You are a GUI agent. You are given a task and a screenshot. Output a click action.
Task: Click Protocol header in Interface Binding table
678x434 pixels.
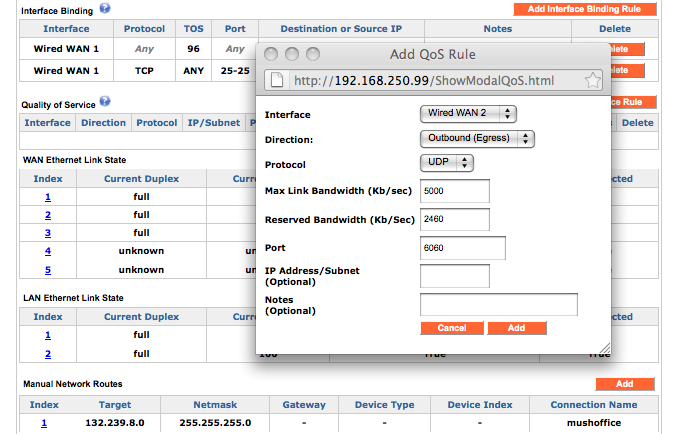pos(144,29)
